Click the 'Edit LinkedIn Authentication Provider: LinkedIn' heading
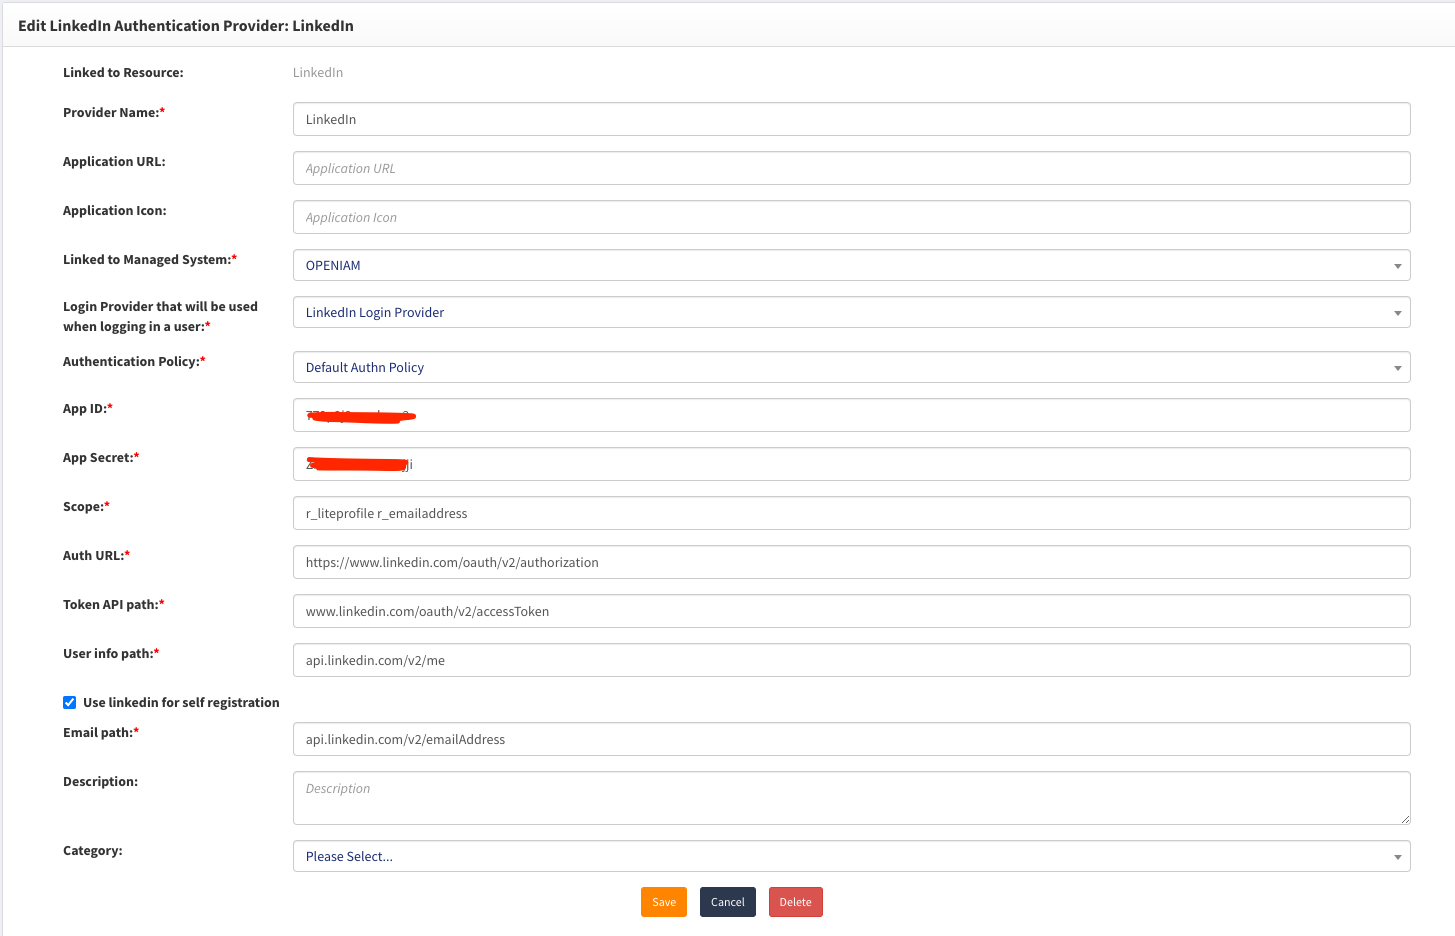 [x=186, y=26]
